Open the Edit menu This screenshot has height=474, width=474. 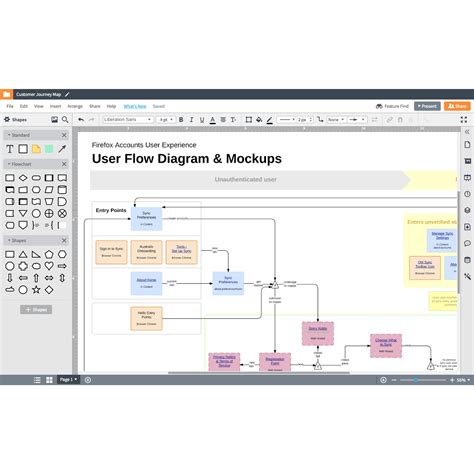tap(24, 106)
